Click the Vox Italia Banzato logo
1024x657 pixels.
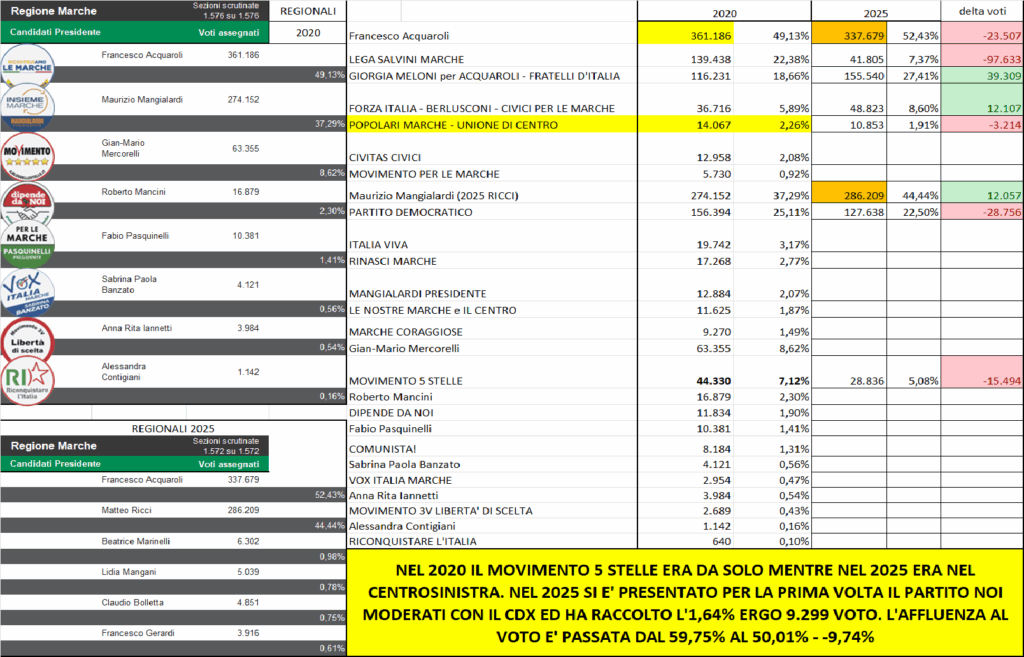31,291
